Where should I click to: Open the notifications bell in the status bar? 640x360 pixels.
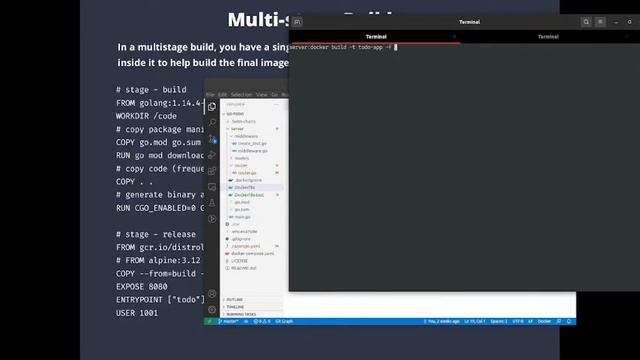tap(569, 322)
